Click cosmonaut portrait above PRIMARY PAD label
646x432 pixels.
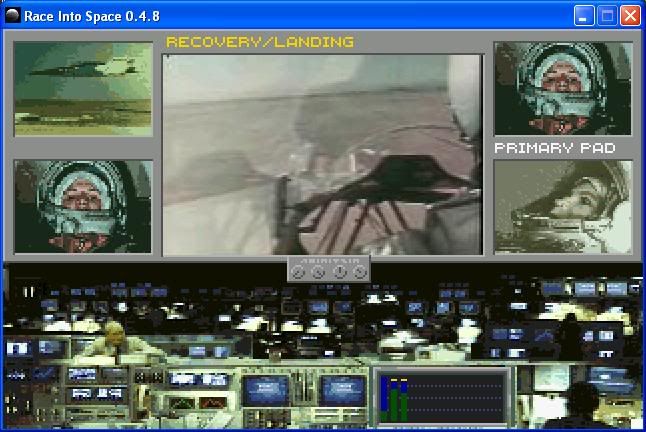pyautogui.click(x=563, y=89)
